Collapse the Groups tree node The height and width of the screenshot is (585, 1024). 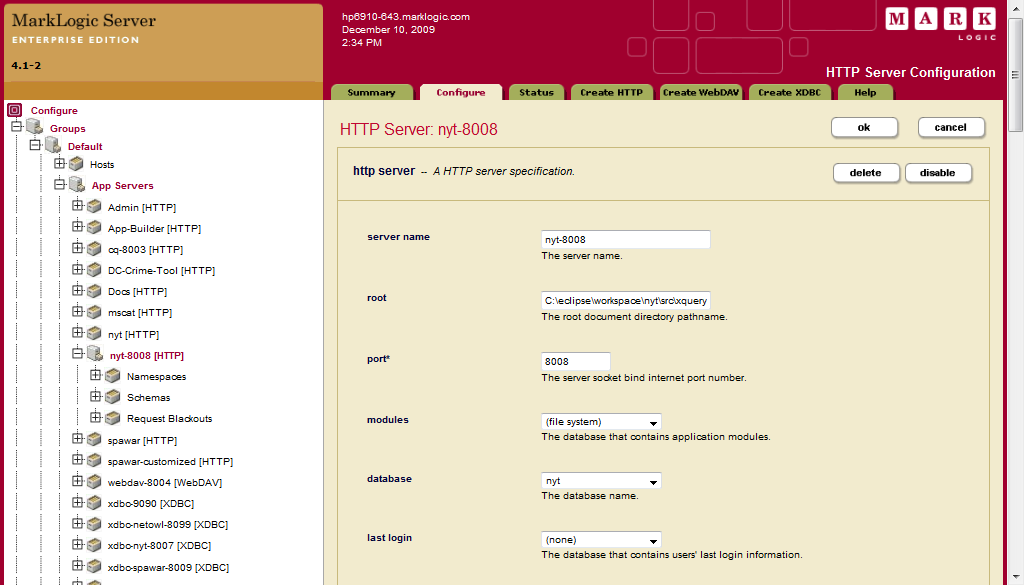[17, 126]
